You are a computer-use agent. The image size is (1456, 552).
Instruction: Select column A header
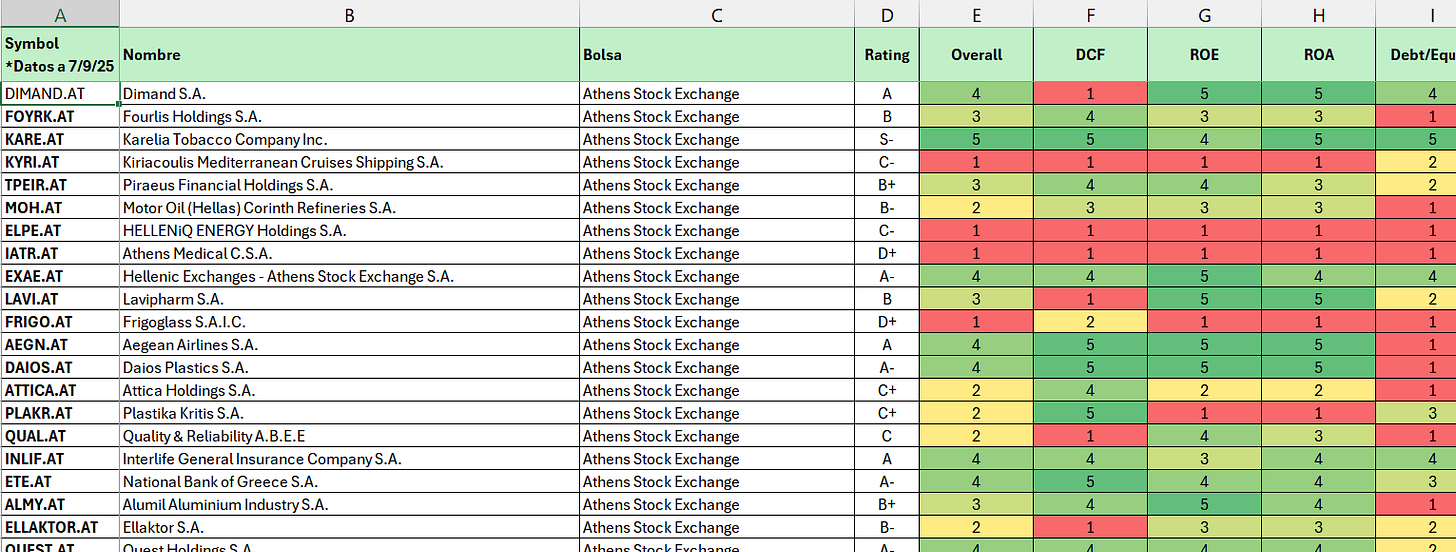click(x=60, y=14)
